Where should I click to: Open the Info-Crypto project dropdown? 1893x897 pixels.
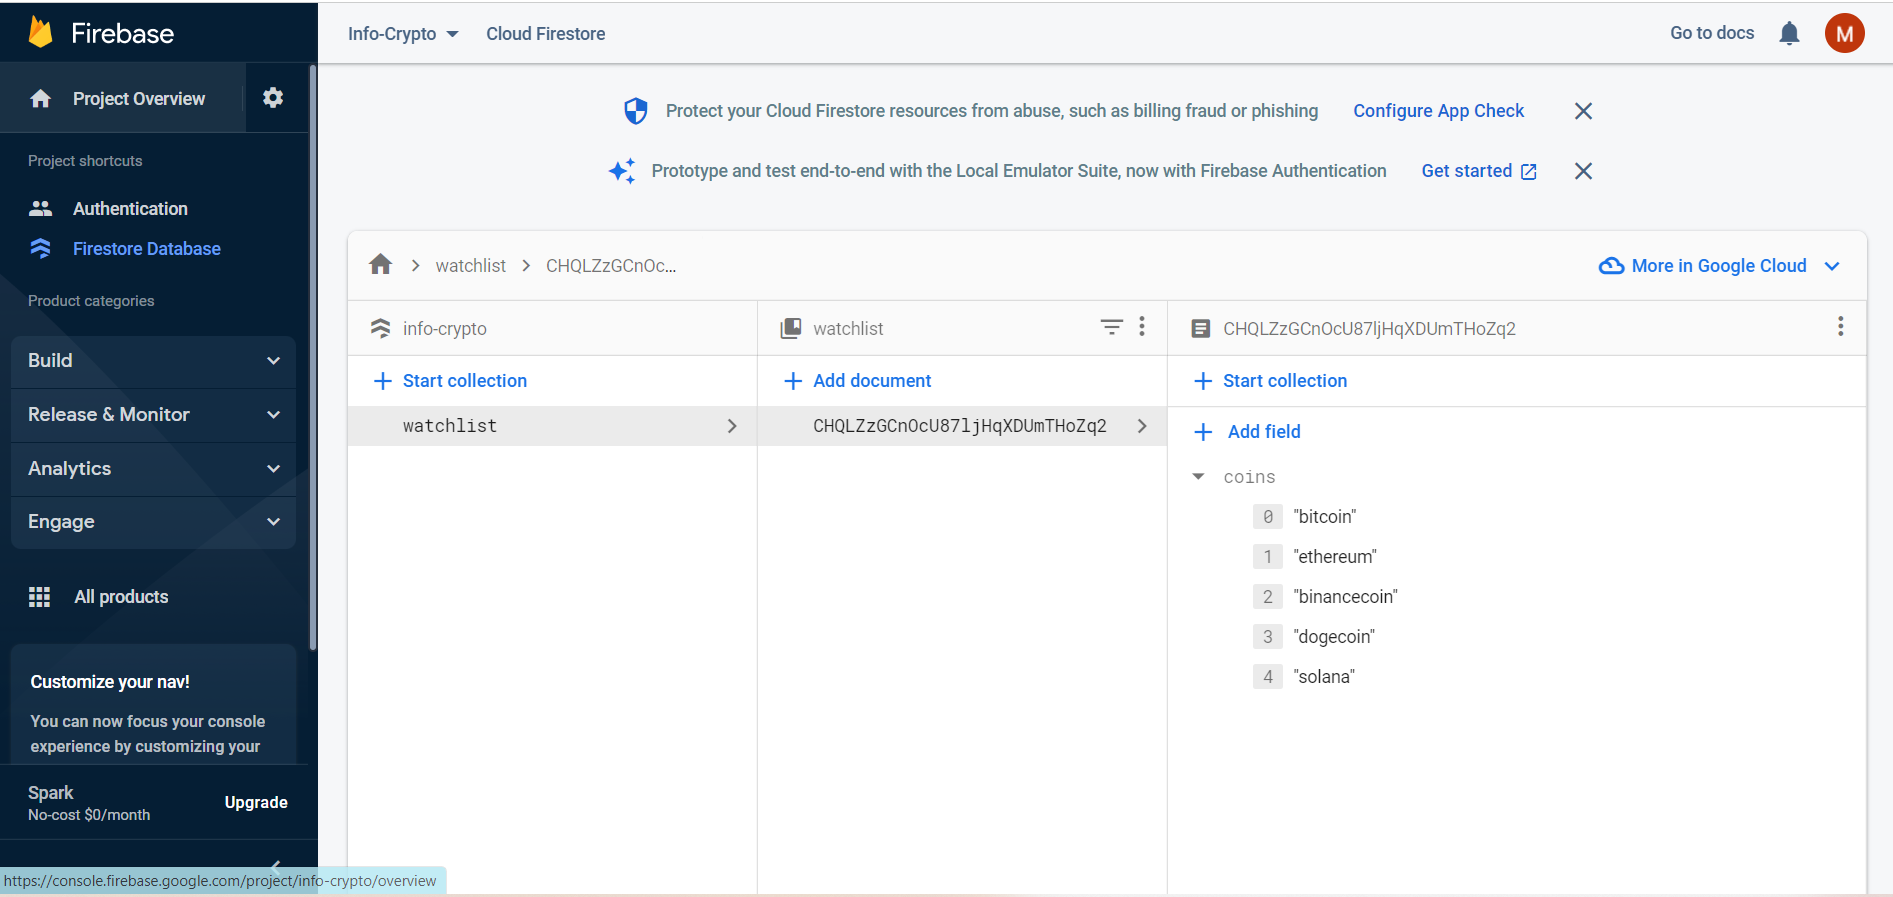click(x=403, y=34)
